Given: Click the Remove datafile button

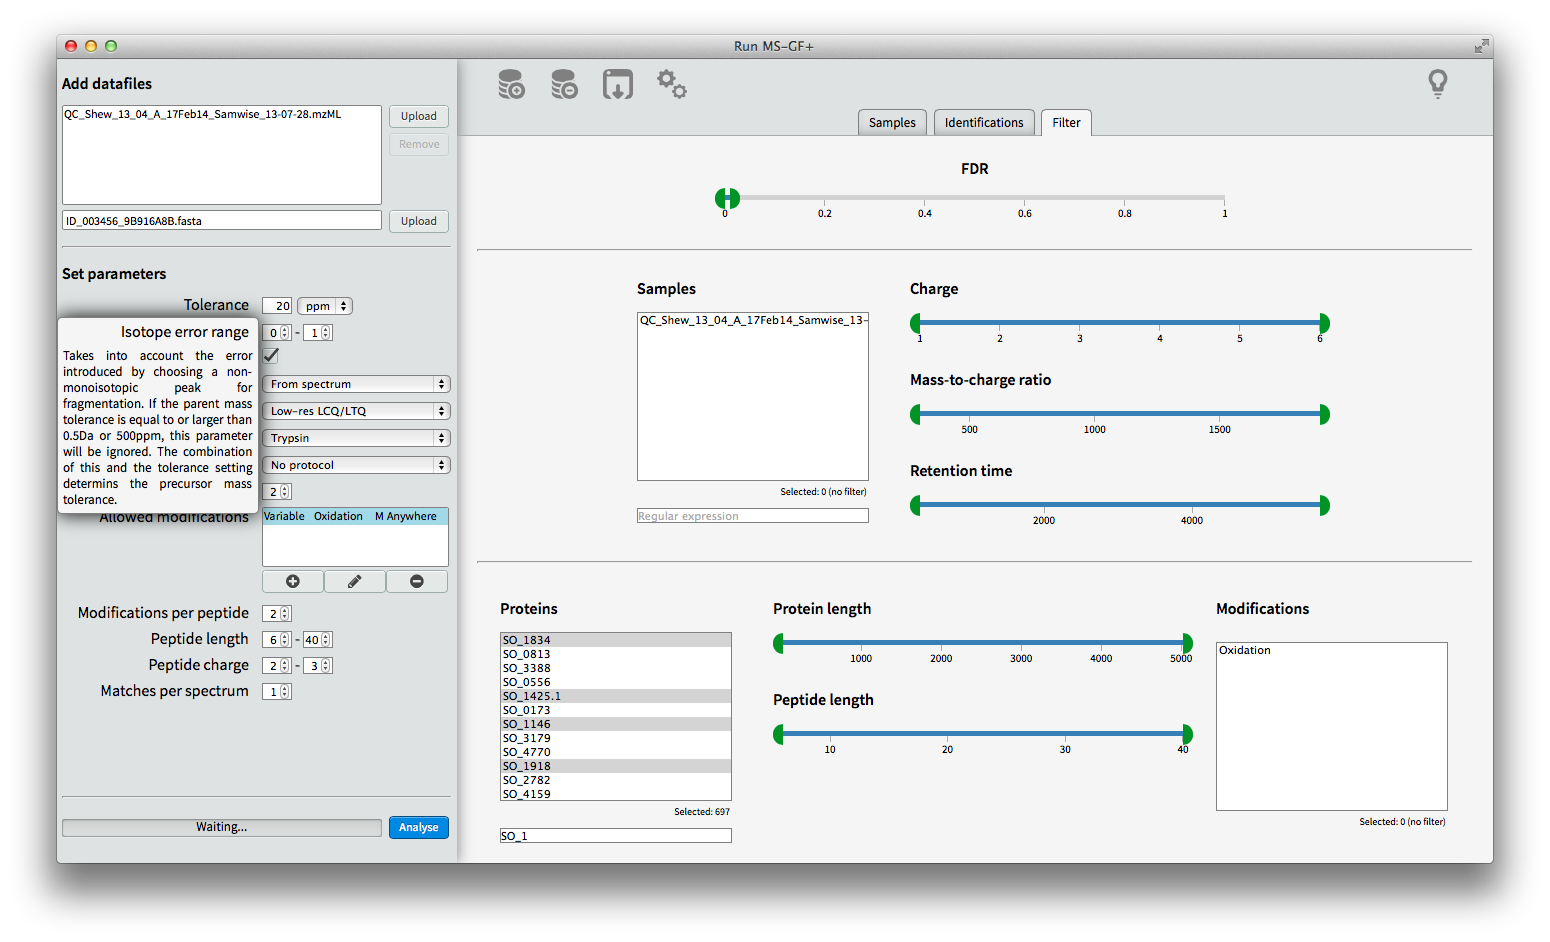Looking at the screenshot, I should [x=419, y=144].
